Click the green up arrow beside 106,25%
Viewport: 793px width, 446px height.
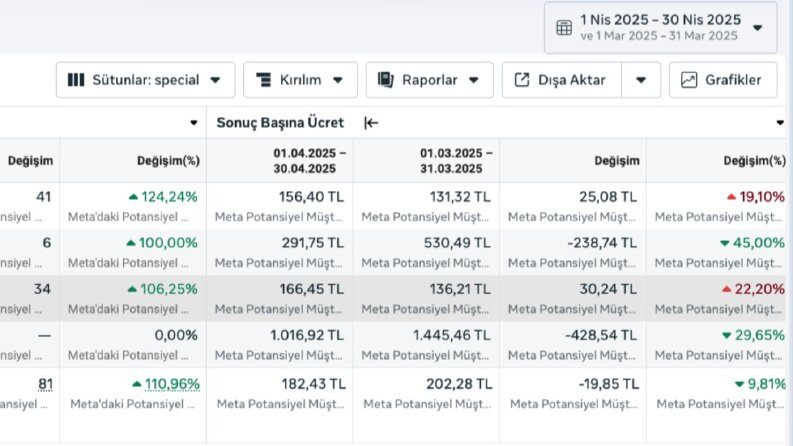132,289
